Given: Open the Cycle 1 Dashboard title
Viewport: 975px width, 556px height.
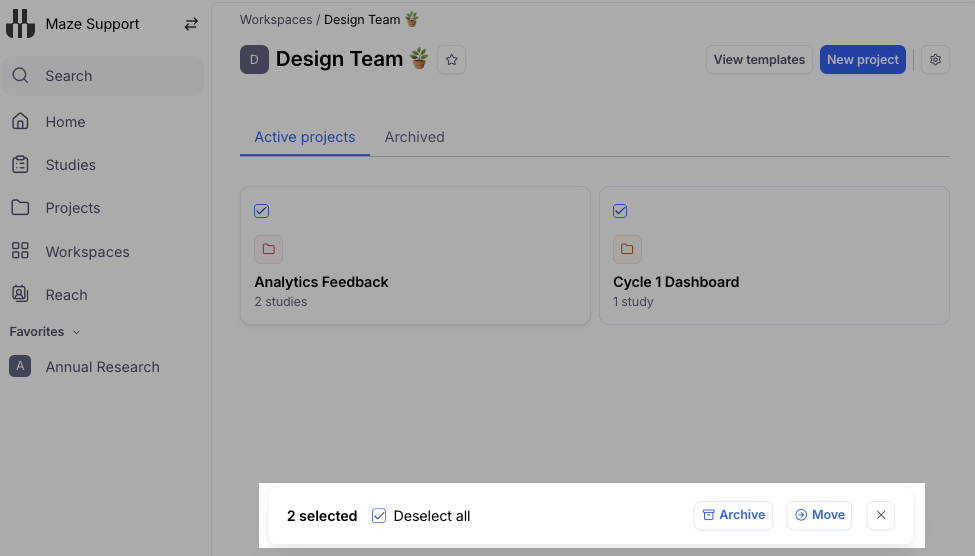Looking at the screenshot, I should [676, 282].
